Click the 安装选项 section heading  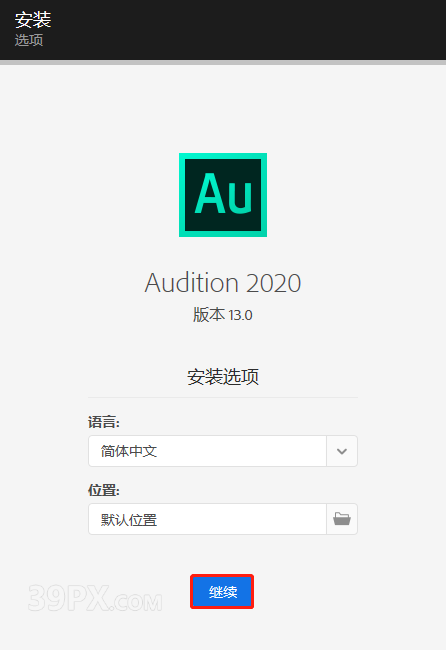pyautogui.click(x=223, y=376)
